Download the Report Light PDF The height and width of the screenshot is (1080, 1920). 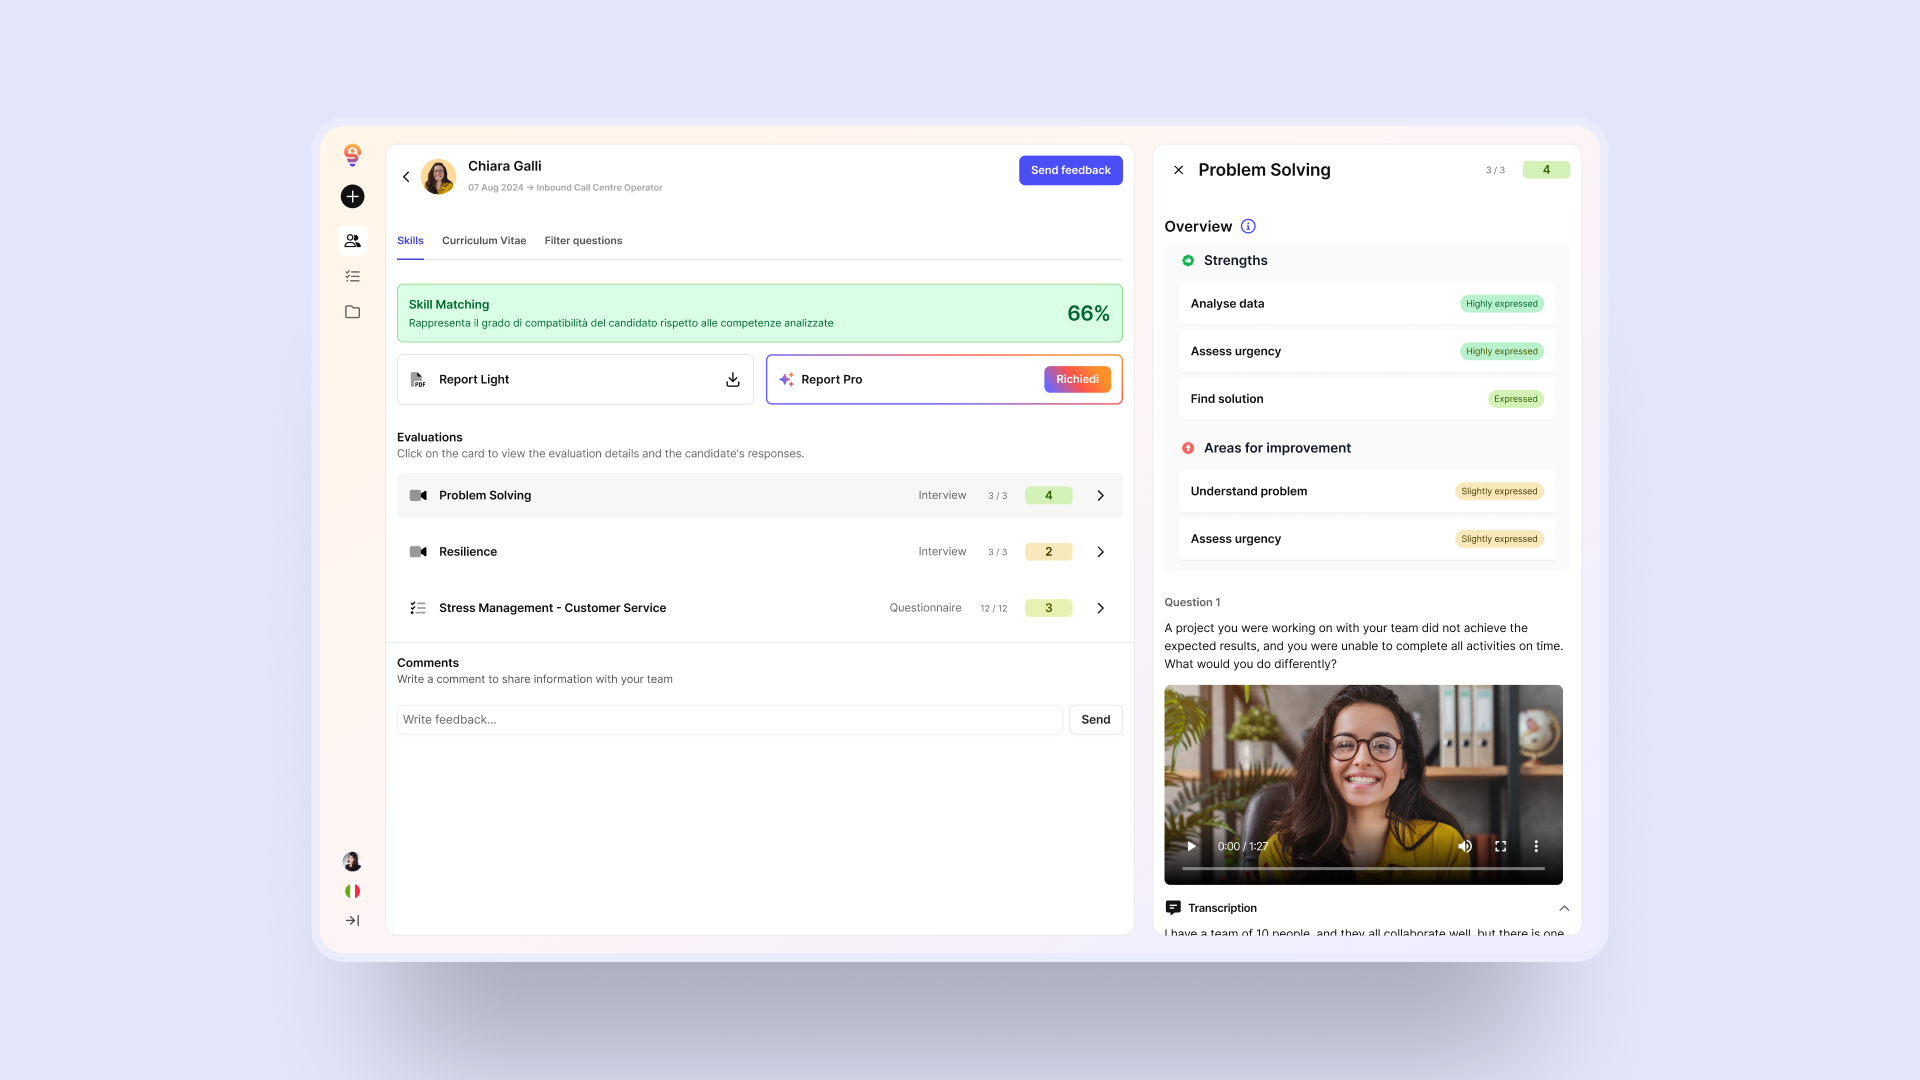coord(733,380)
